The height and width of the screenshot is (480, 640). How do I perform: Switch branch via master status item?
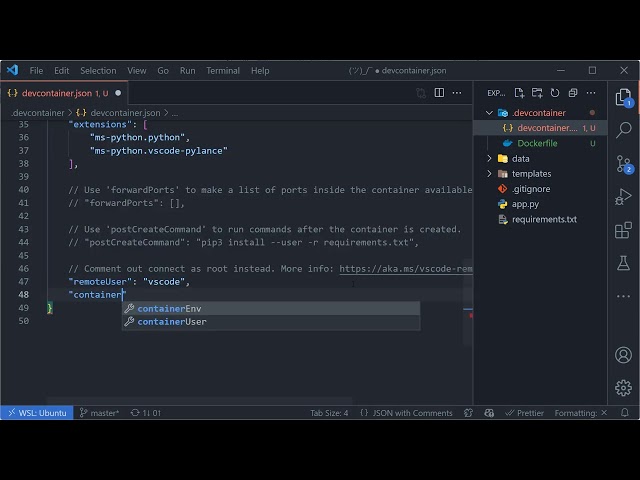coord(99,413)
